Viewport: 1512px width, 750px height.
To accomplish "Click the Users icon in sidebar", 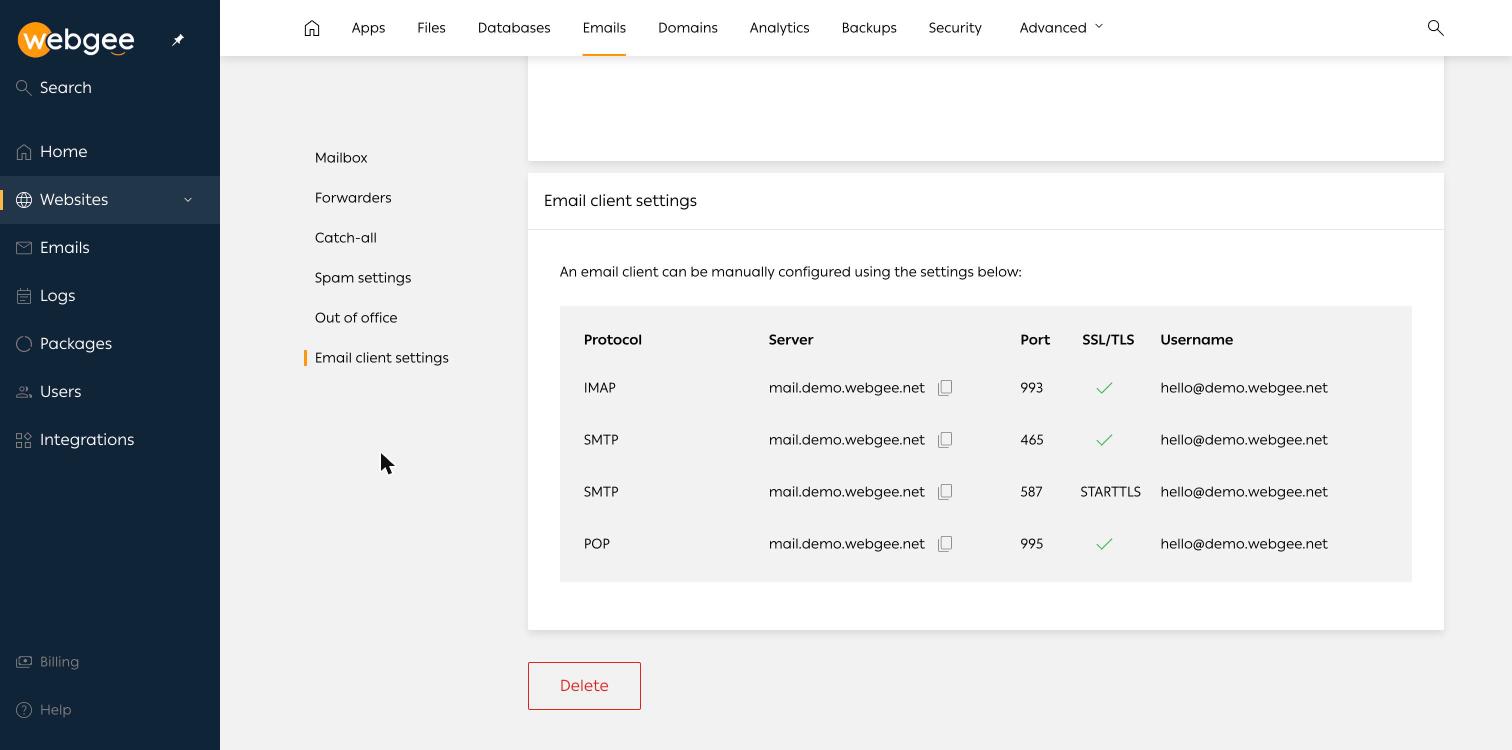I will coord(24,392).
